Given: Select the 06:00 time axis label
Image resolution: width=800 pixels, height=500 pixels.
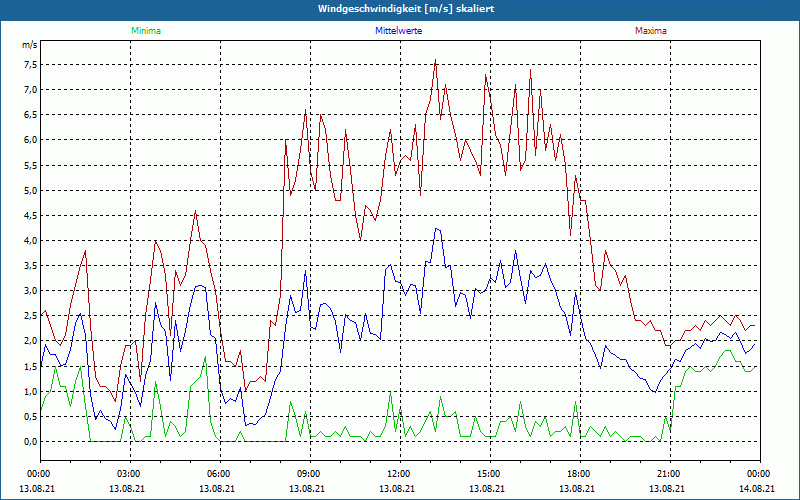Looking at the screenshot, I should [219, 474].
